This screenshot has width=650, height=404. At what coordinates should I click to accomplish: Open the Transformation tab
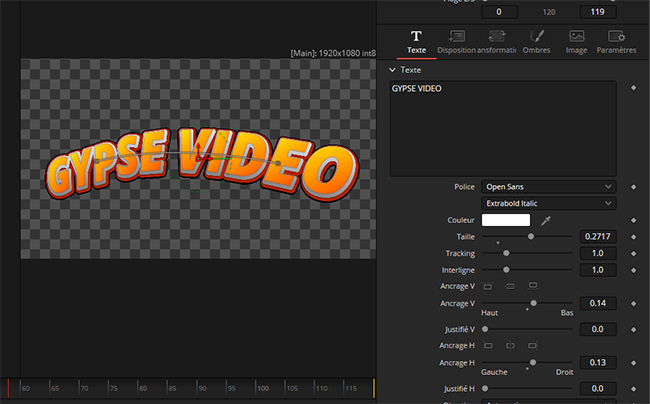point(496,42)
